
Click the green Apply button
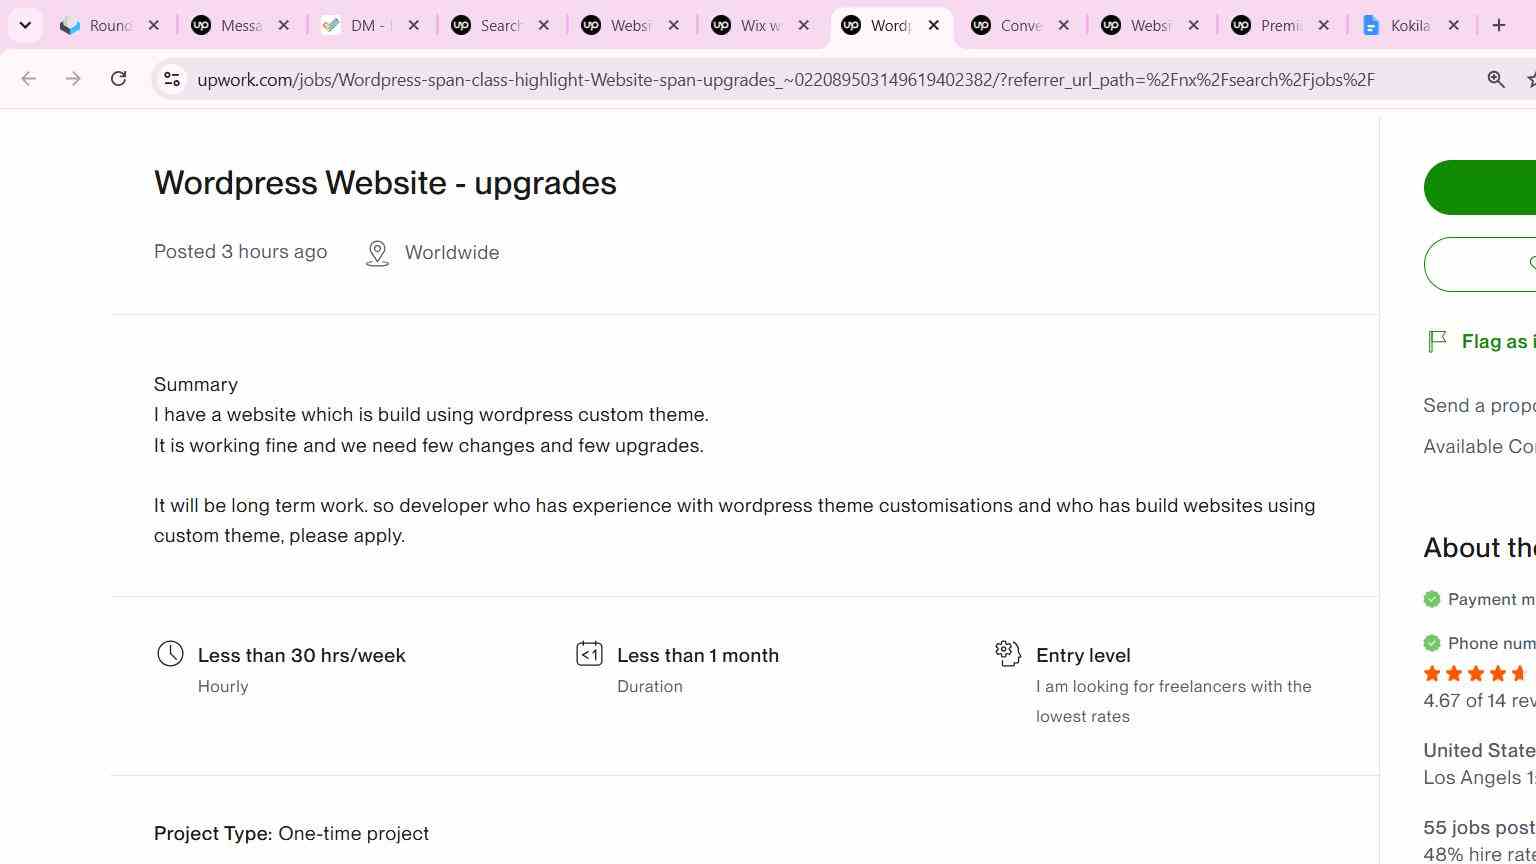coord(1480,187)
